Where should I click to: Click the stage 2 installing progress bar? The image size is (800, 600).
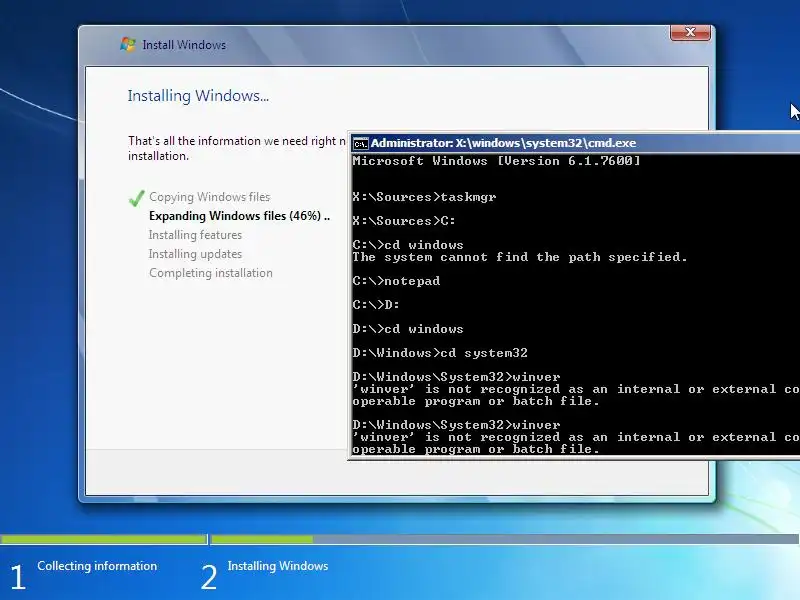coord(505,539)
